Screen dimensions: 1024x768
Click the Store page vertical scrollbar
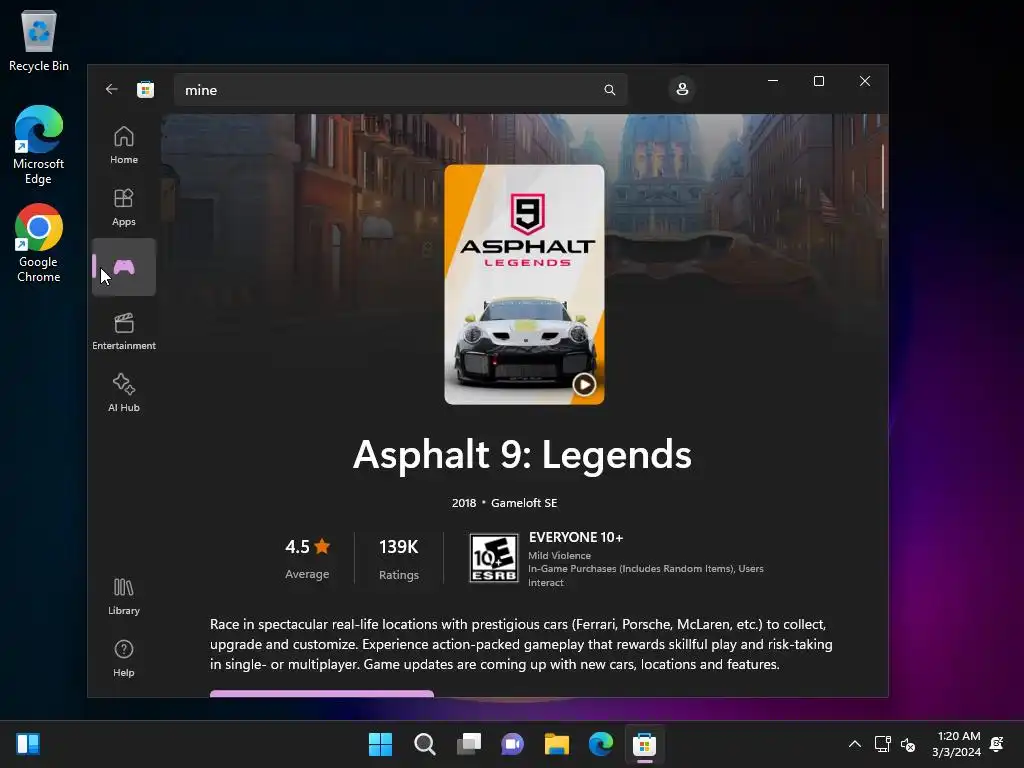[883, 176]
